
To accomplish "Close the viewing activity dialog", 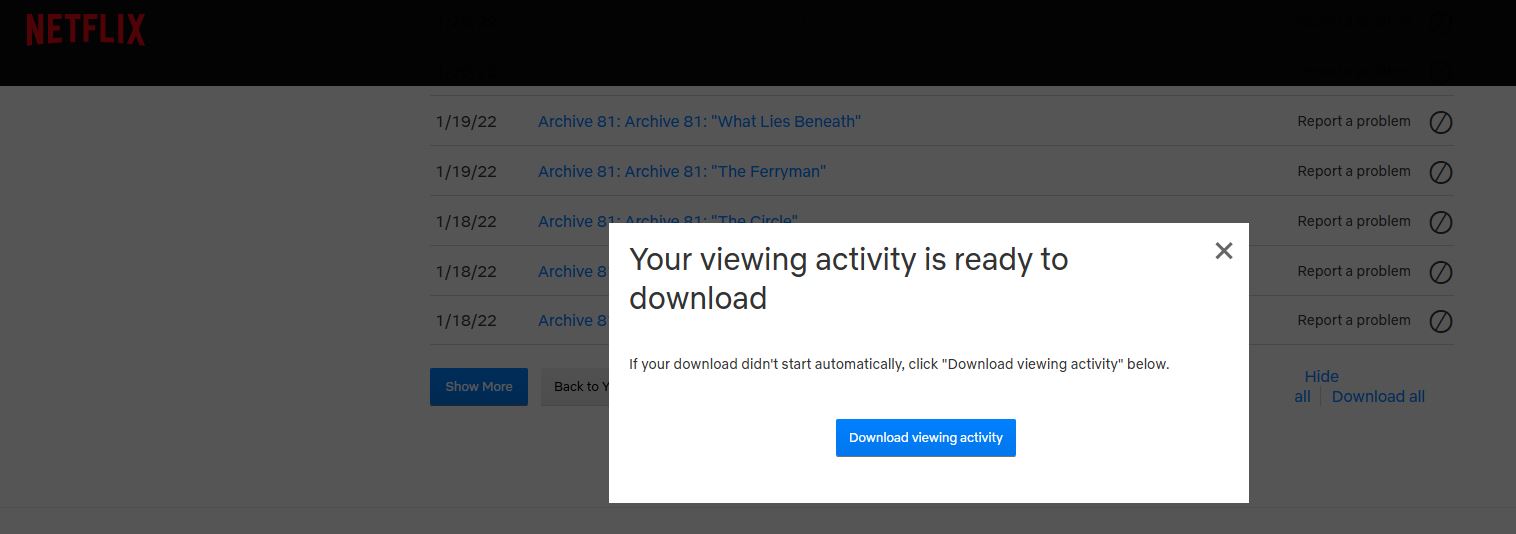I will [1224, 251].
